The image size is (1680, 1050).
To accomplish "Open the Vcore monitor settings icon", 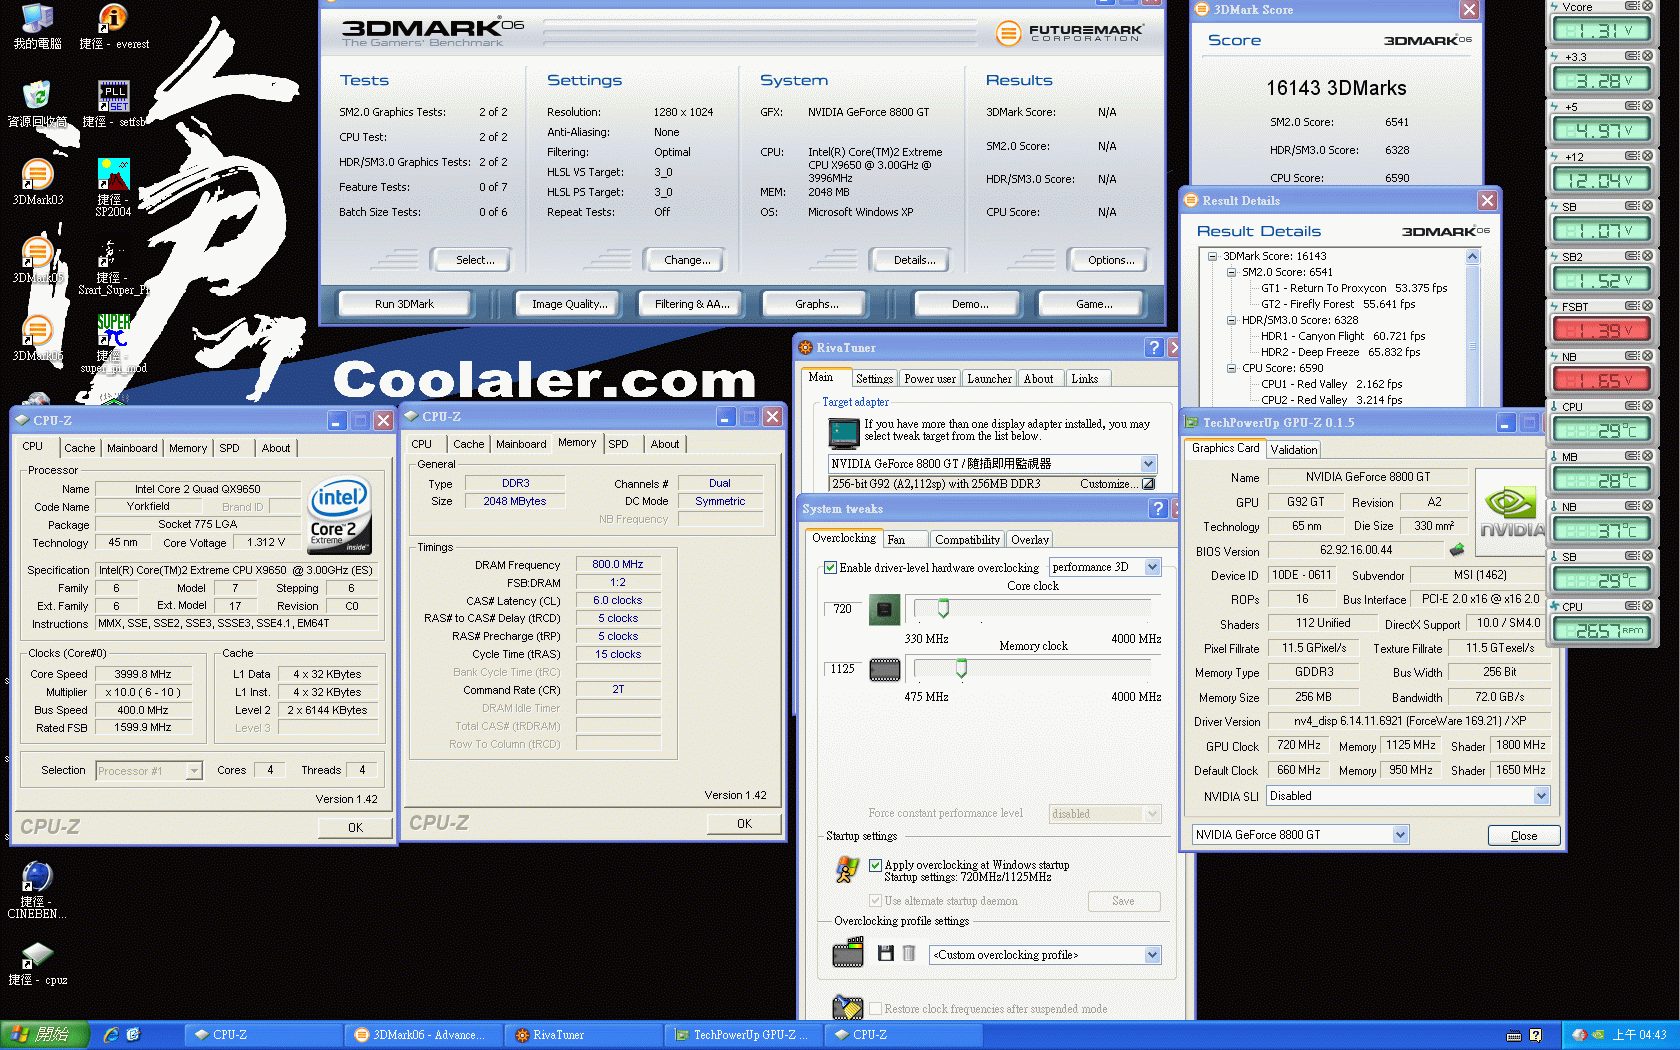I will tap(1631, 6).
